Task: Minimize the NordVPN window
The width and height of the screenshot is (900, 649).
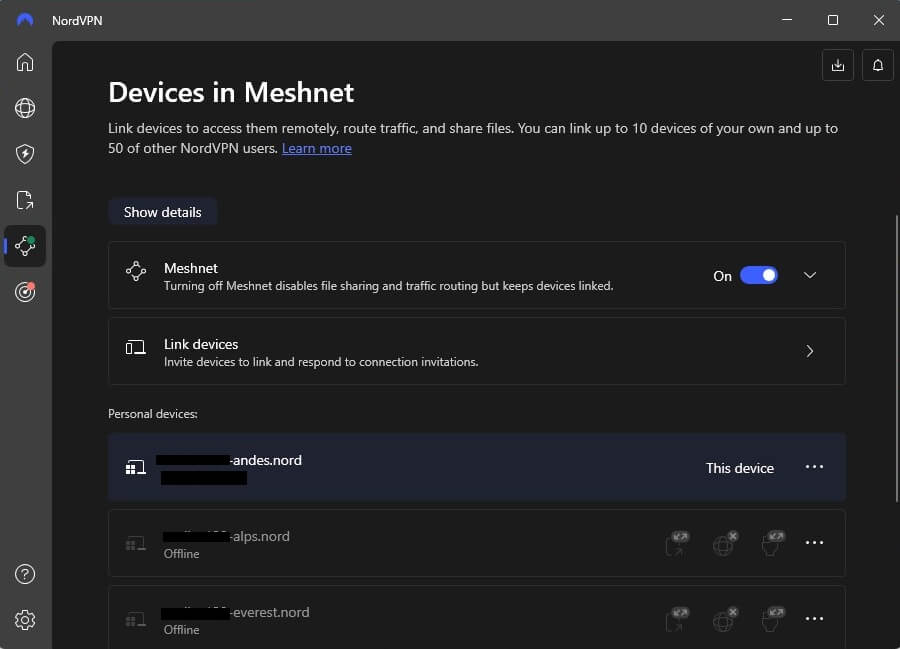Action: pos(787,20)
